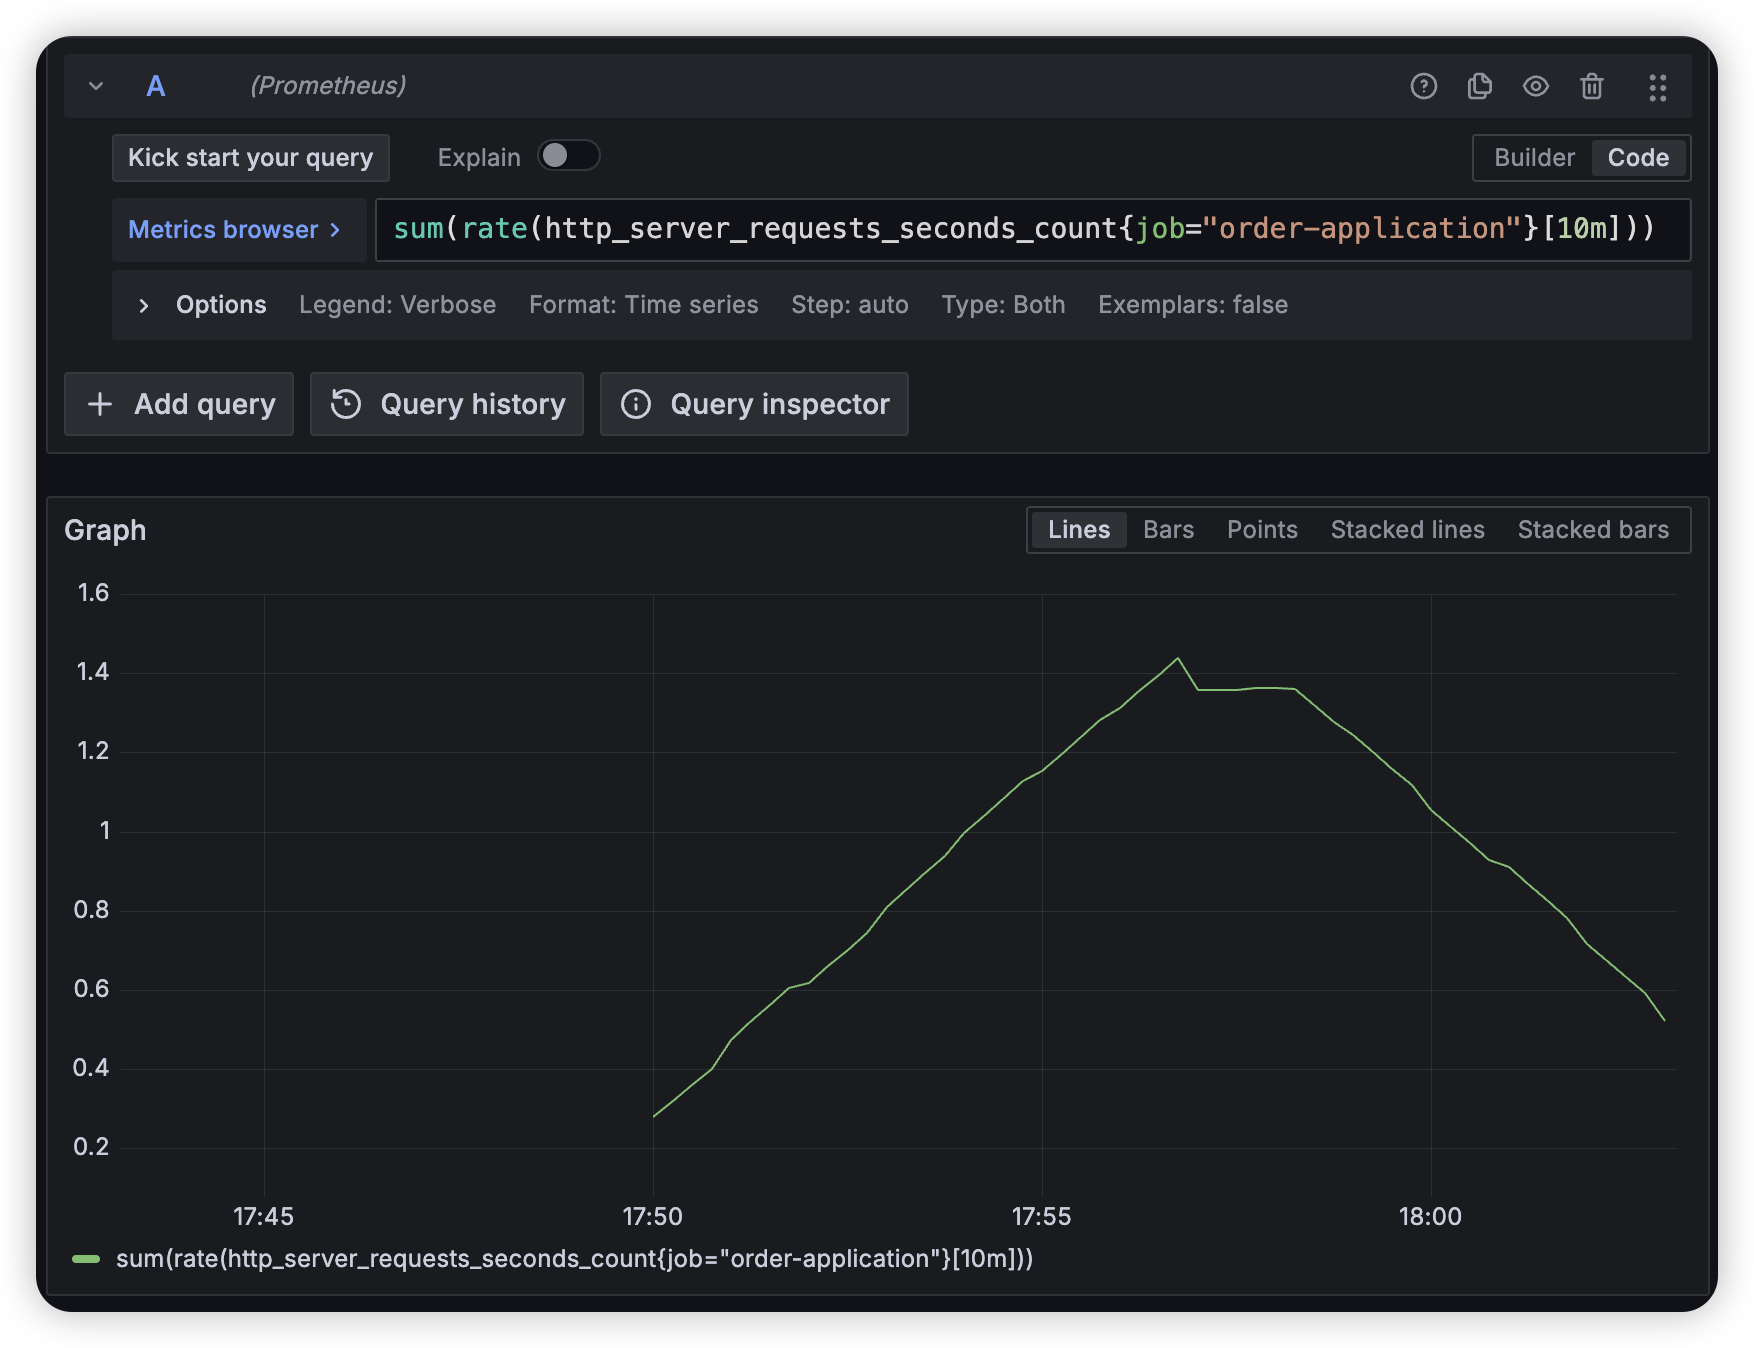The image size is (1754, 1348).
Task: Click into the PromQL query input field
Action: click(x=1032, y=230)
